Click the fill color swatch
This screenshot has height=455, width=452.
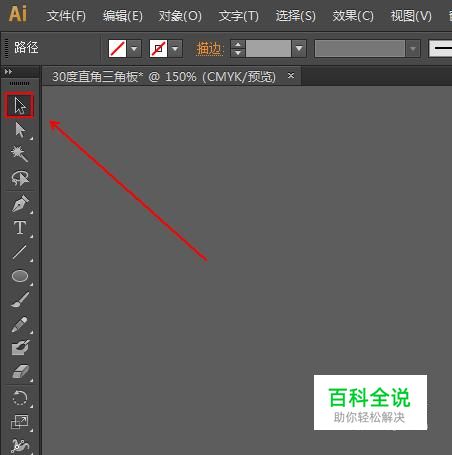pos(117,49)
